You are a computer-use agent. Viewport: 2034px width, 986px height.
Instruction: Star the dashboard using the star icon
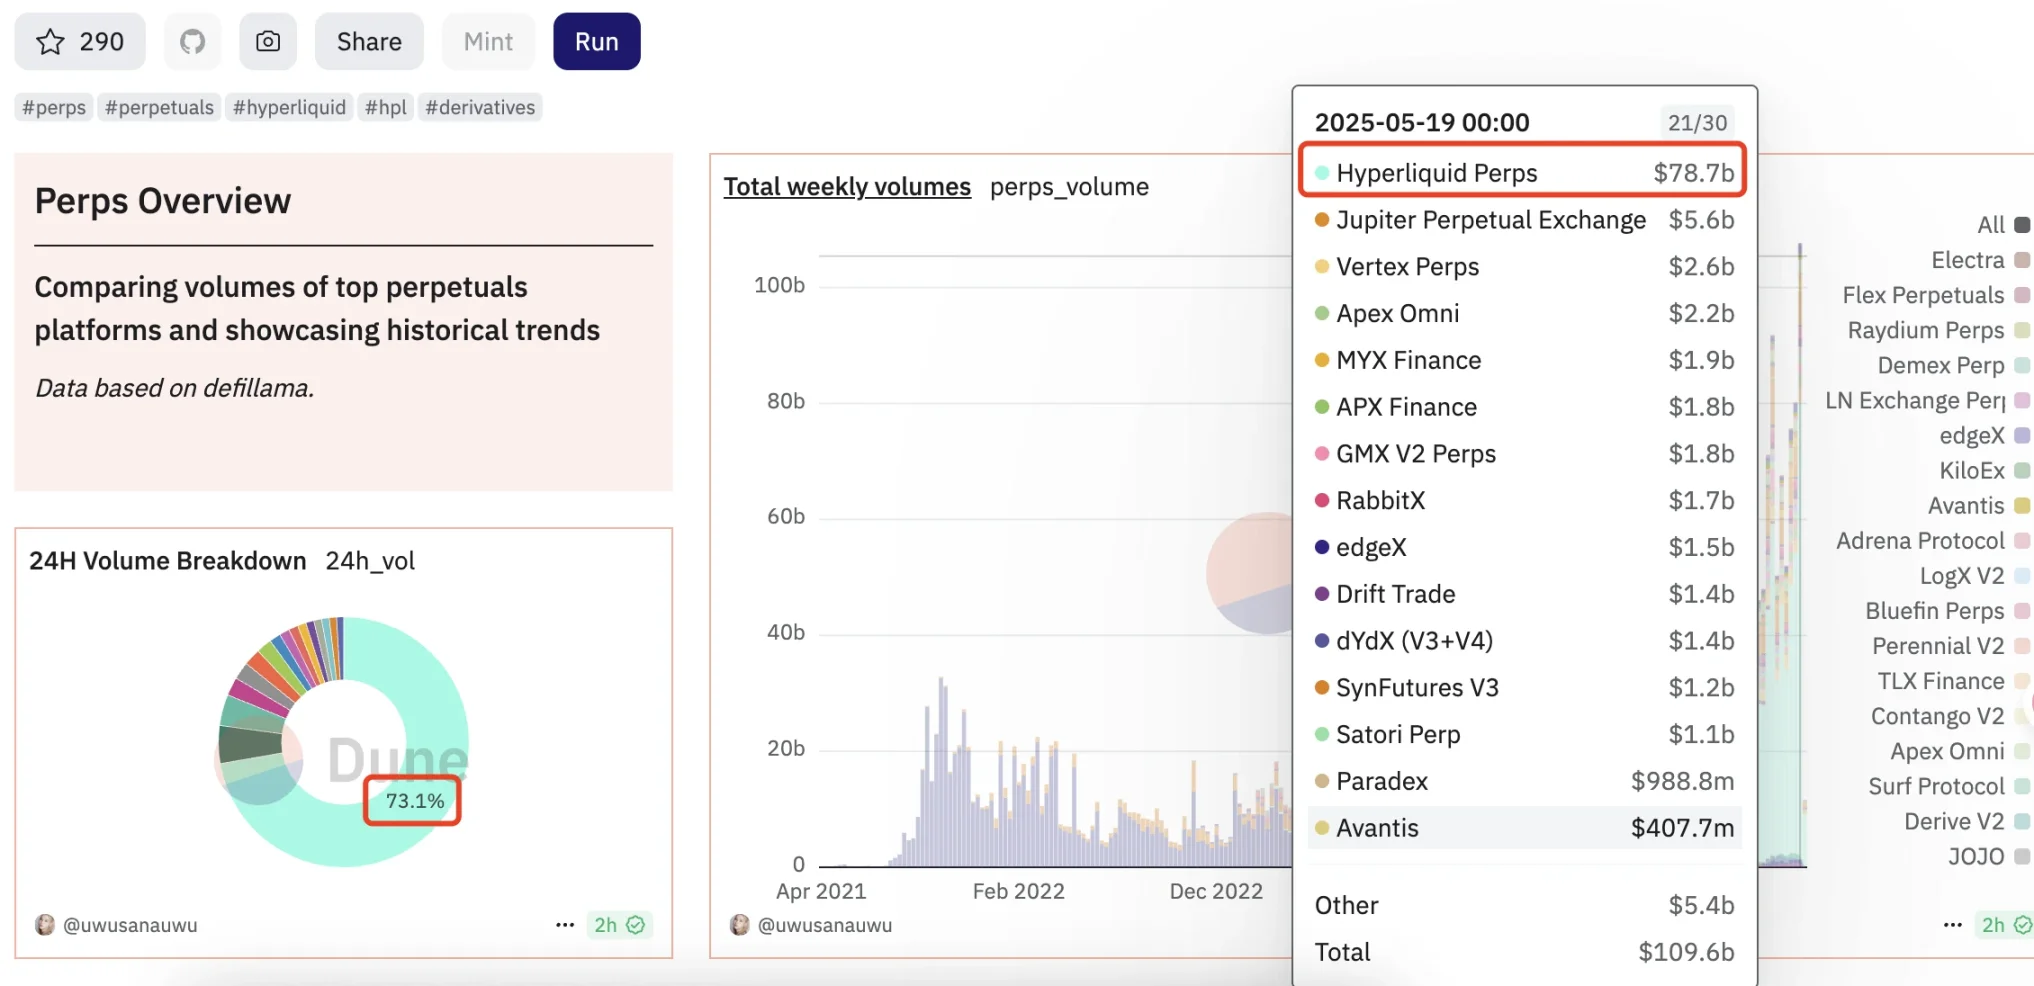[49, 41]
